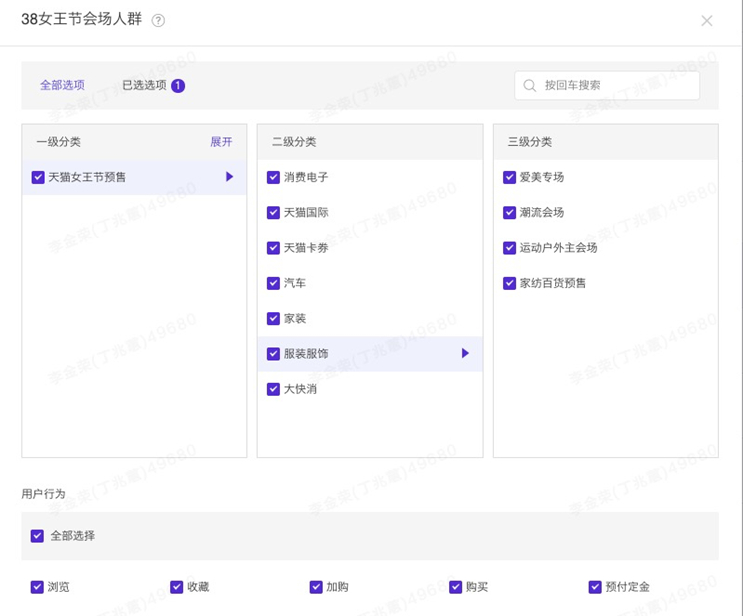
Task: Uncheck the 天猫国际 checkbox
Action: pos(273,212)
